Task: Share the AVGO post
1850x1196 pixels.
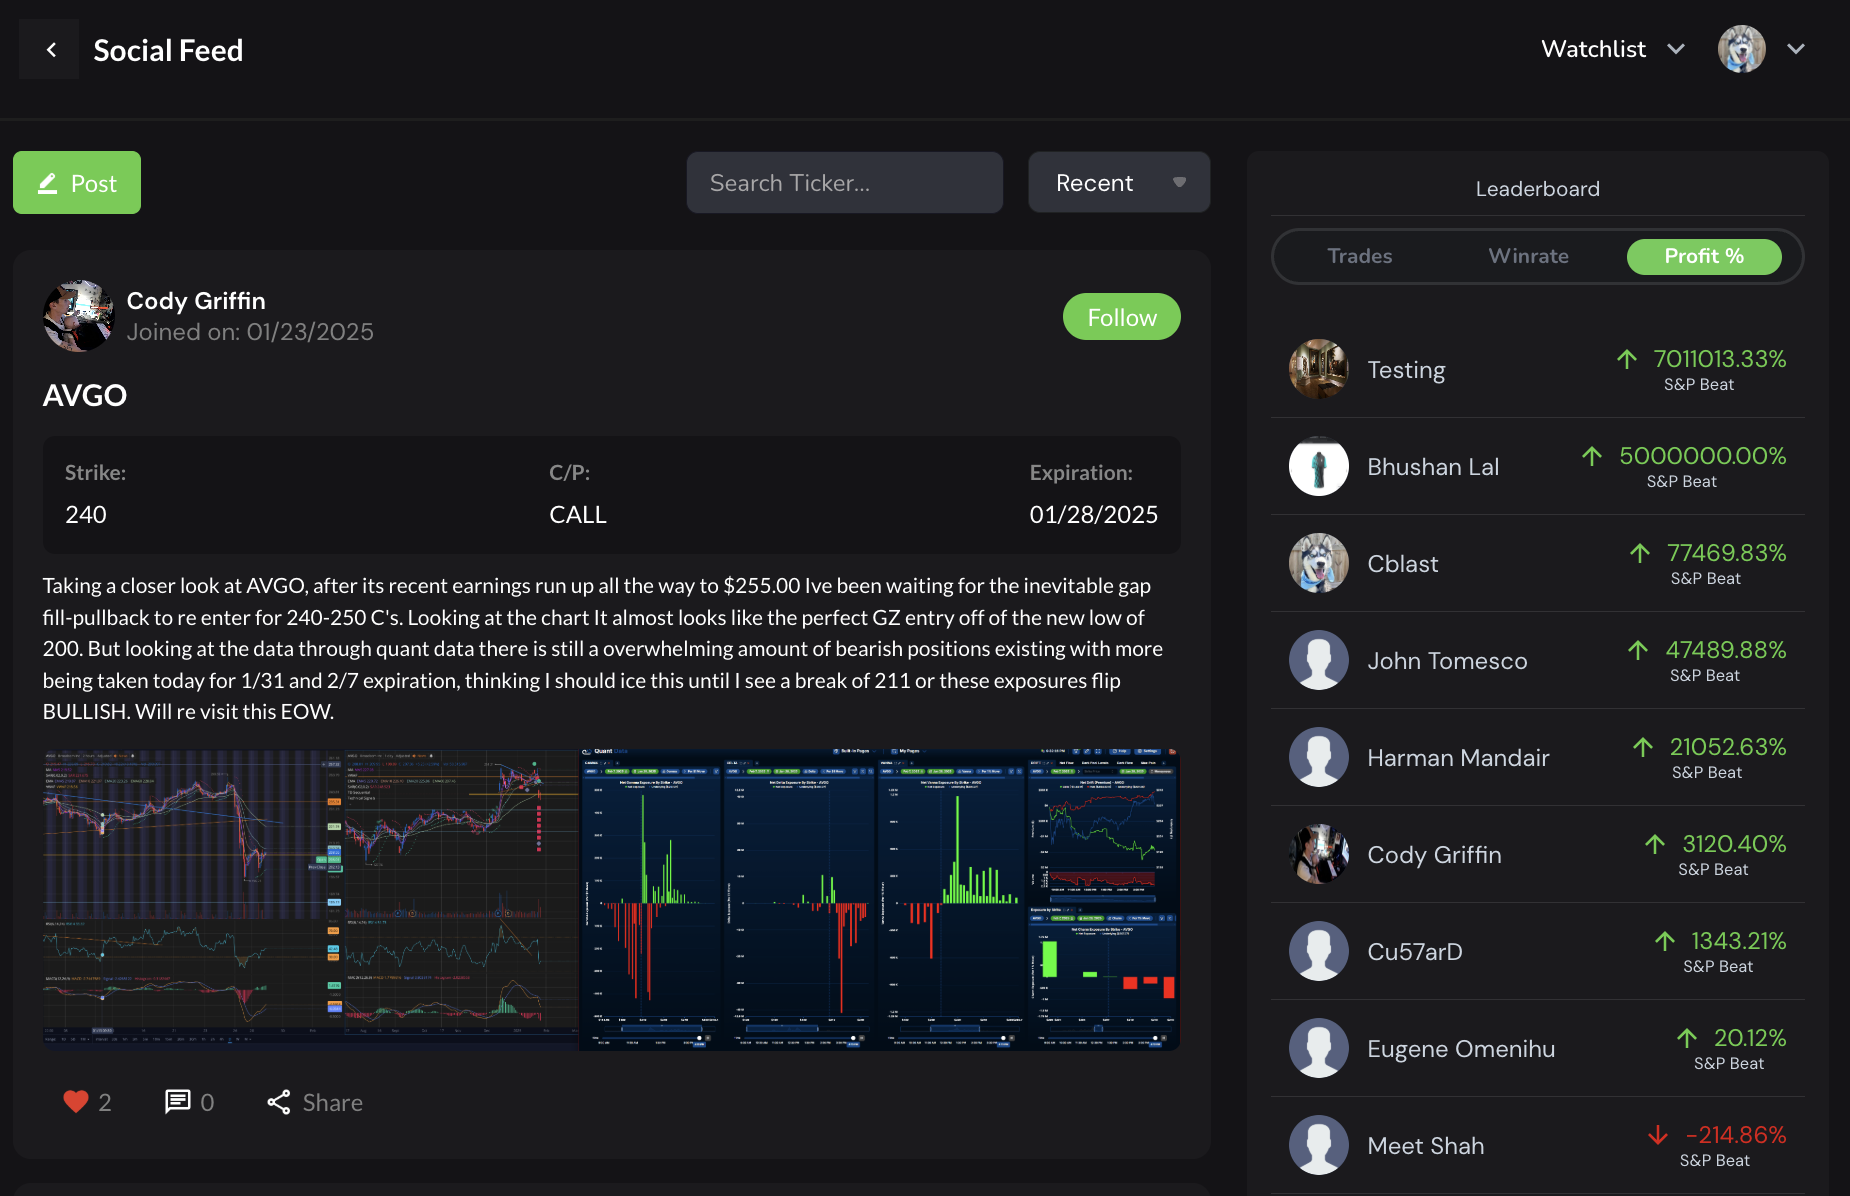Action: [315, 1102]
